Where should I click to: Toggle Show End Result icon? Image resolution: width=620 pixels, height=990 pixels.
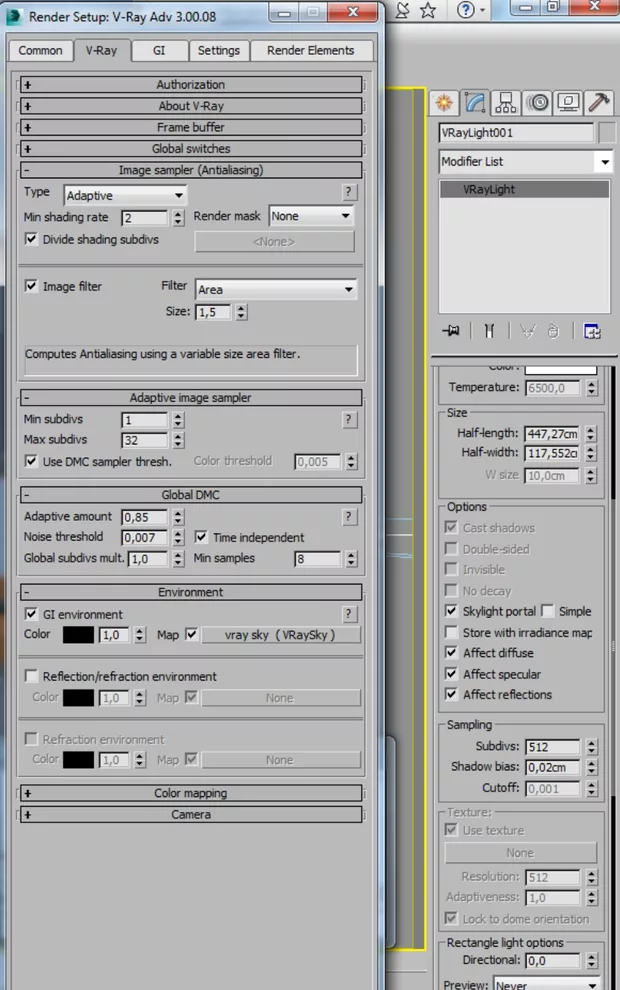(x=489, y=331)
